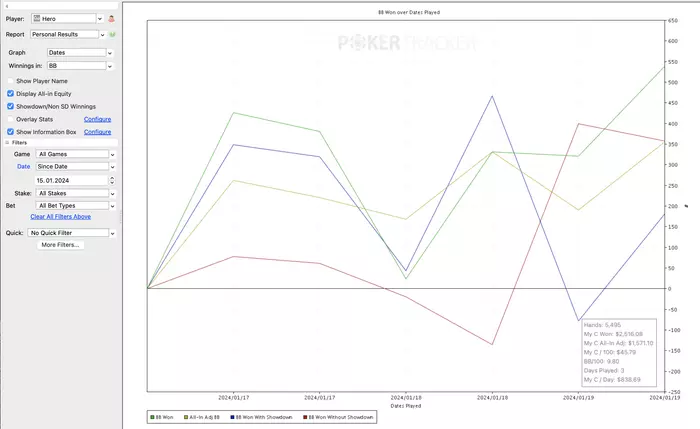Click the green BB Won legend swatch

tap(152, 417)
